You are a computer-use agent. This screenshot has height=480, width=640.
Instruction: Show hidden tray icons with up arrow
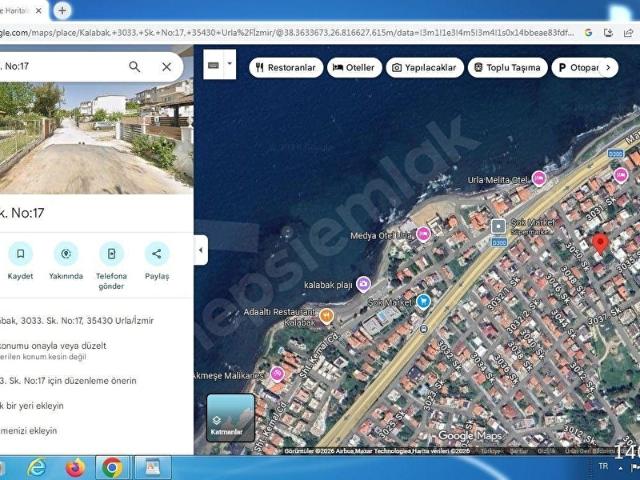pos(621,468)
